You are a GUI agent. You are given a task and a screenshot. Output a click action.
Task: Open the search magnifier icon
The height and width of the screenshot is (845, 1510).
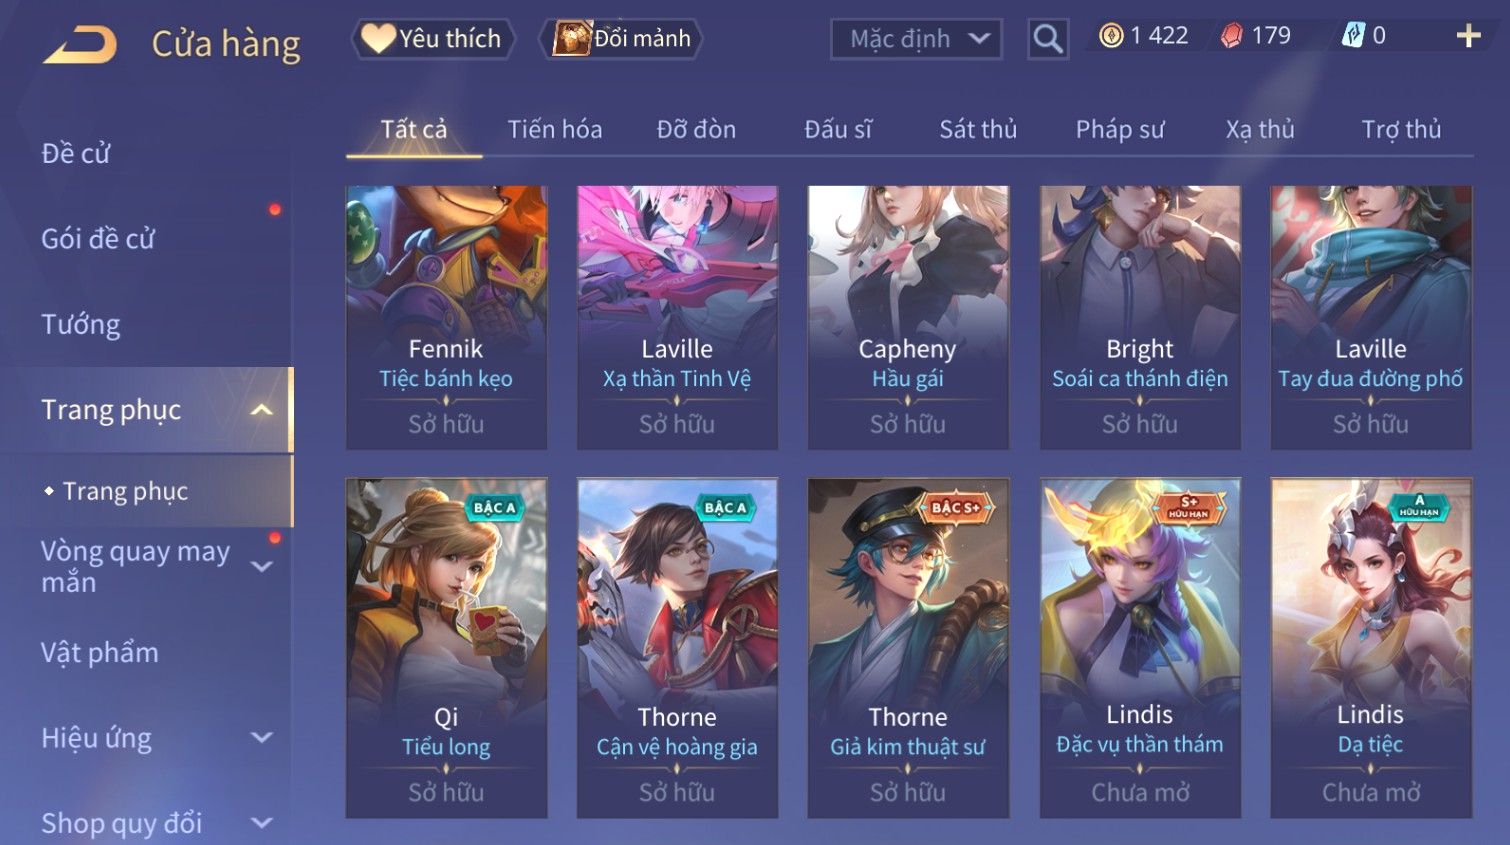(1048, 39)
